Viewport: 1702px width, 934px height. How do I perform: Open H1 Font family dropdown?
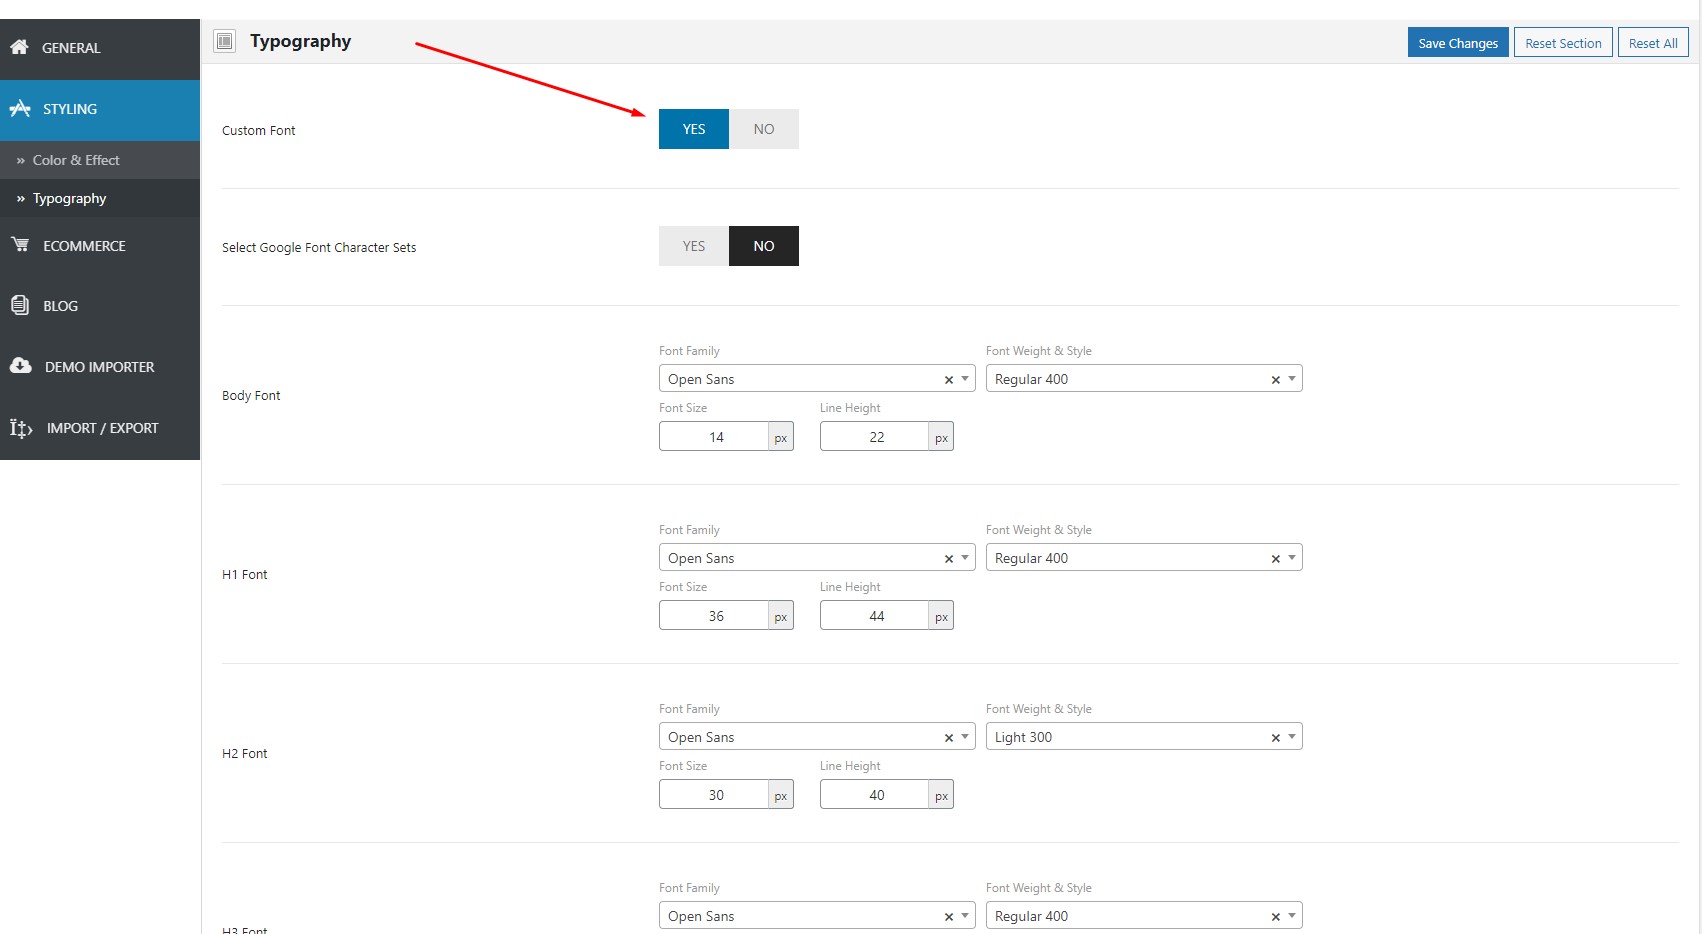tap(816, 558)
